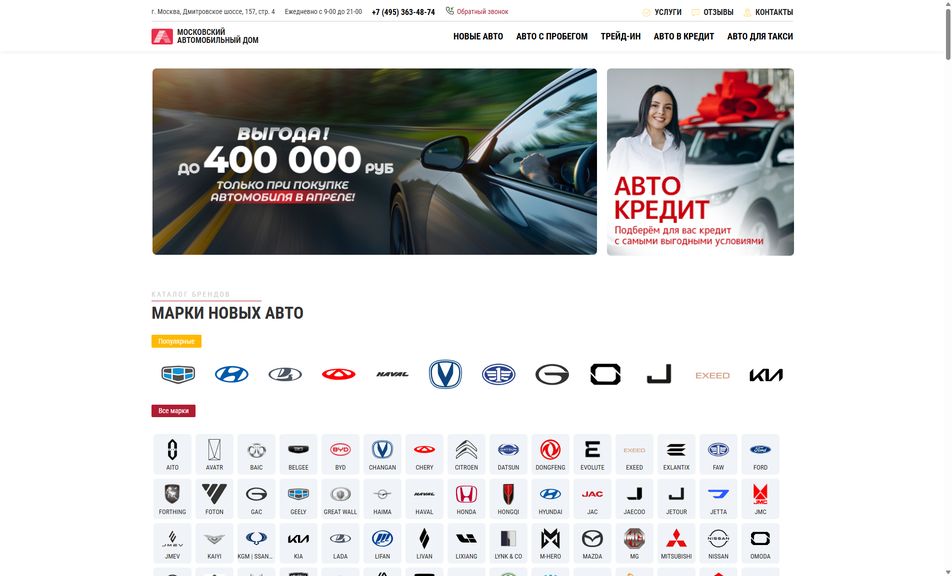Image resolution: width=952 pixels, height=576 pixels.
Task: Select the Kia logo in popular brands
Action: [766, 375]
